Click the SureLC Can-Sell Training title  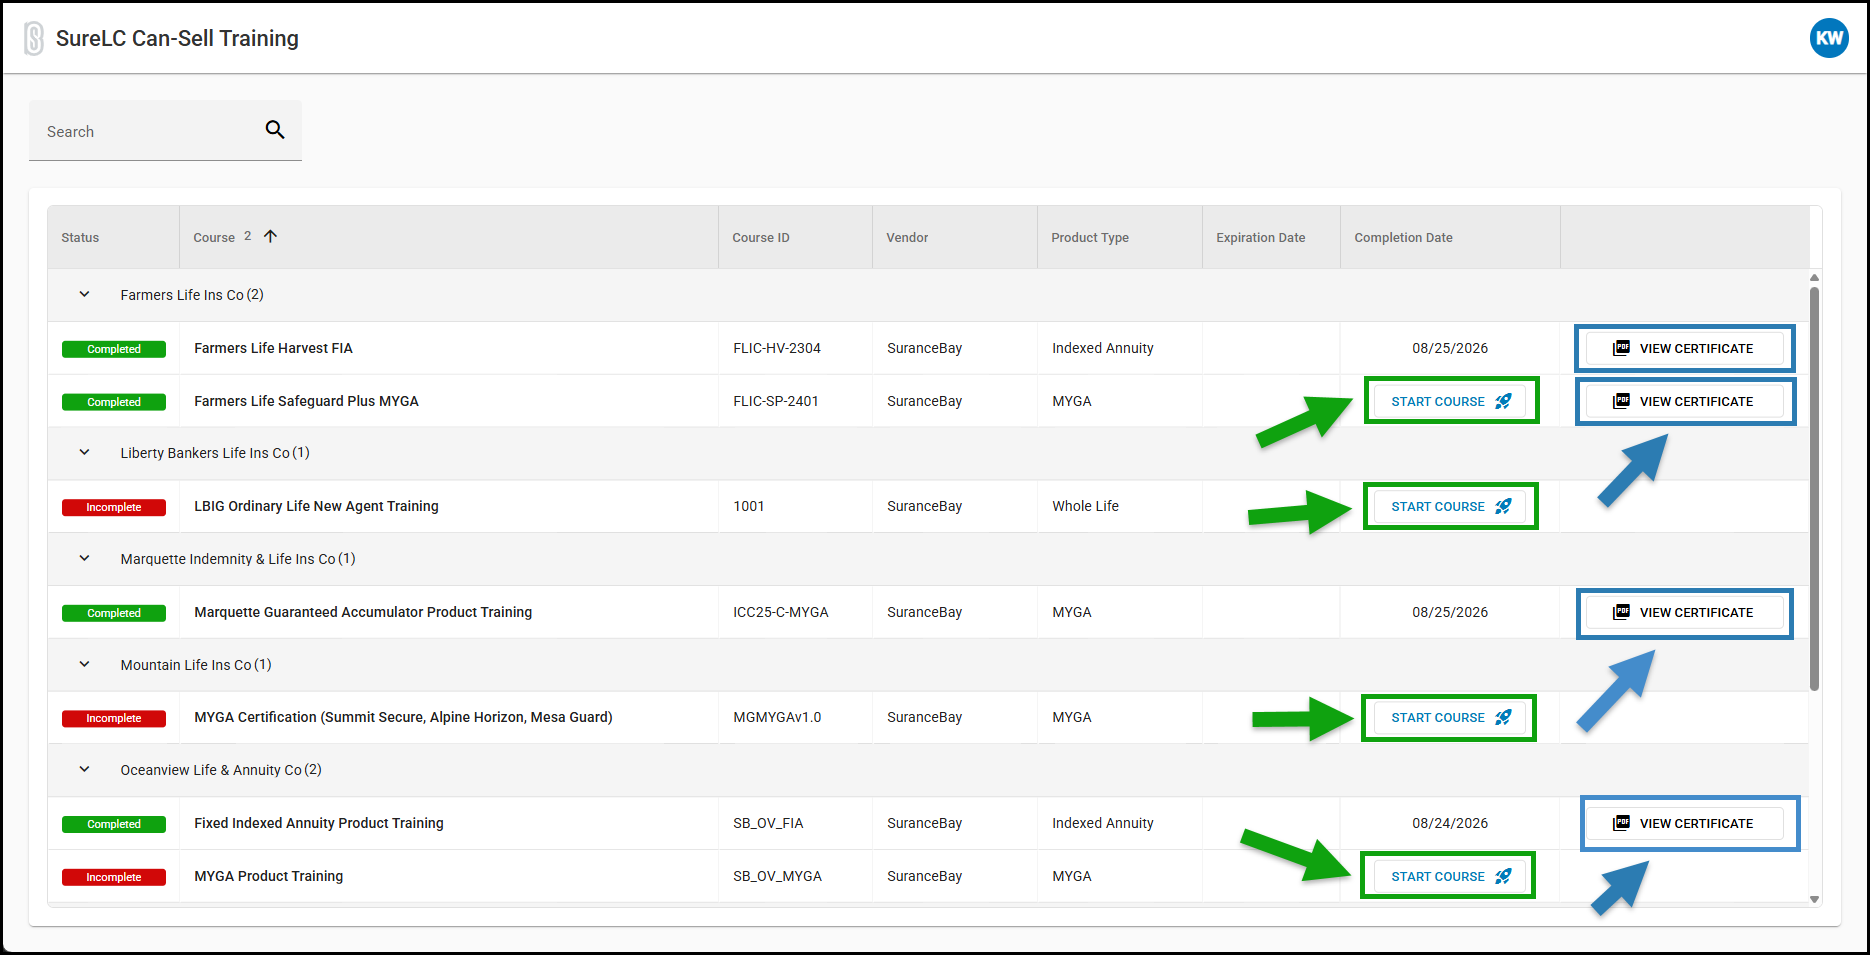click(177, 38)
